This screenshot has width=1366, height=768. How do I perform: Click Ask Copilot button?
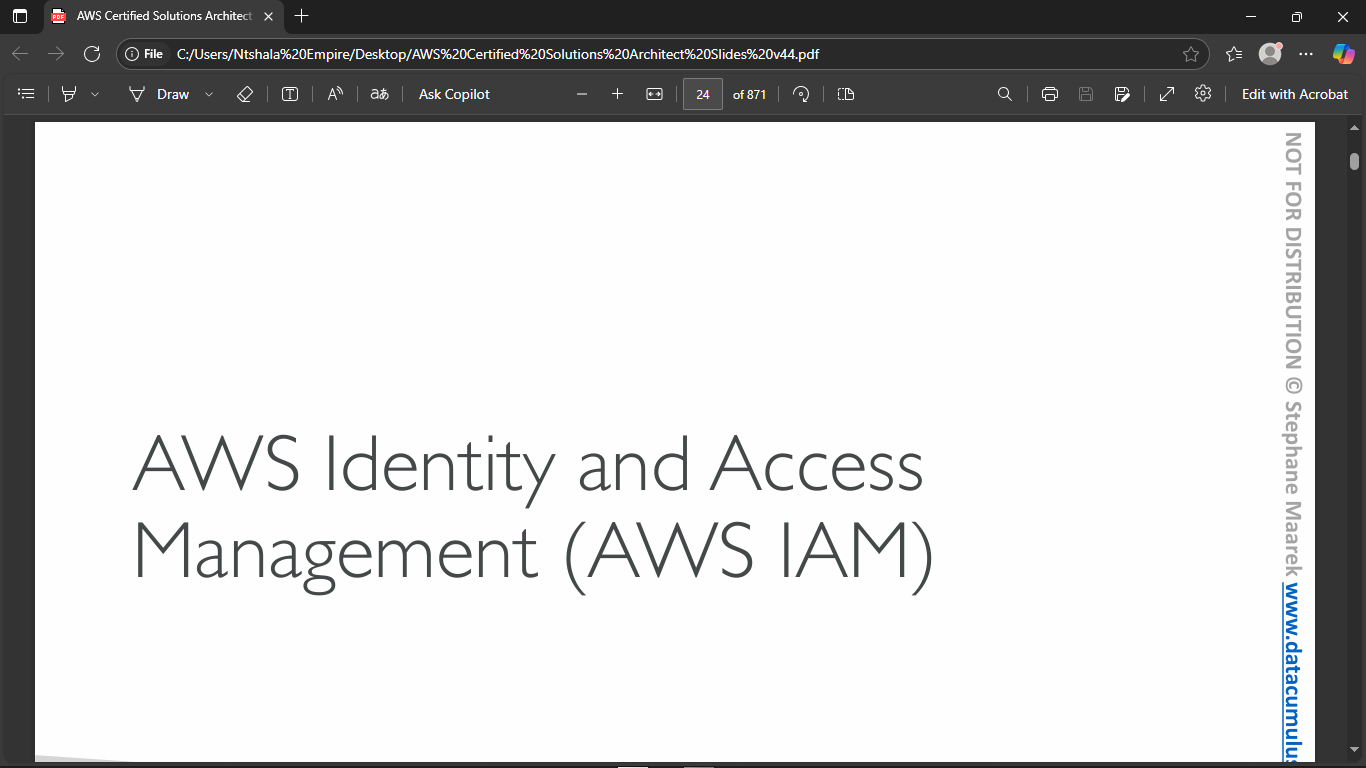[x=454, y=94]
